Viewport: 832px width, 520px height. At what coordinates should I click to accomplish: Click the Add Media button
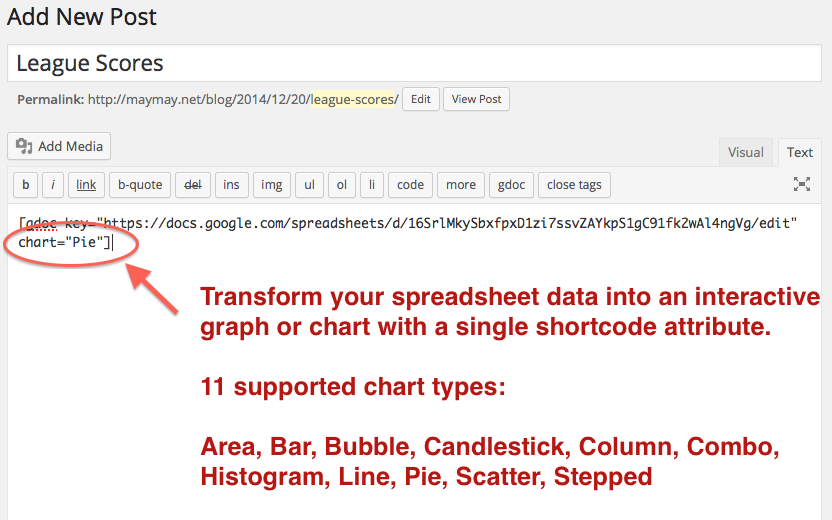pyautogui.click(x=59, y=146)
